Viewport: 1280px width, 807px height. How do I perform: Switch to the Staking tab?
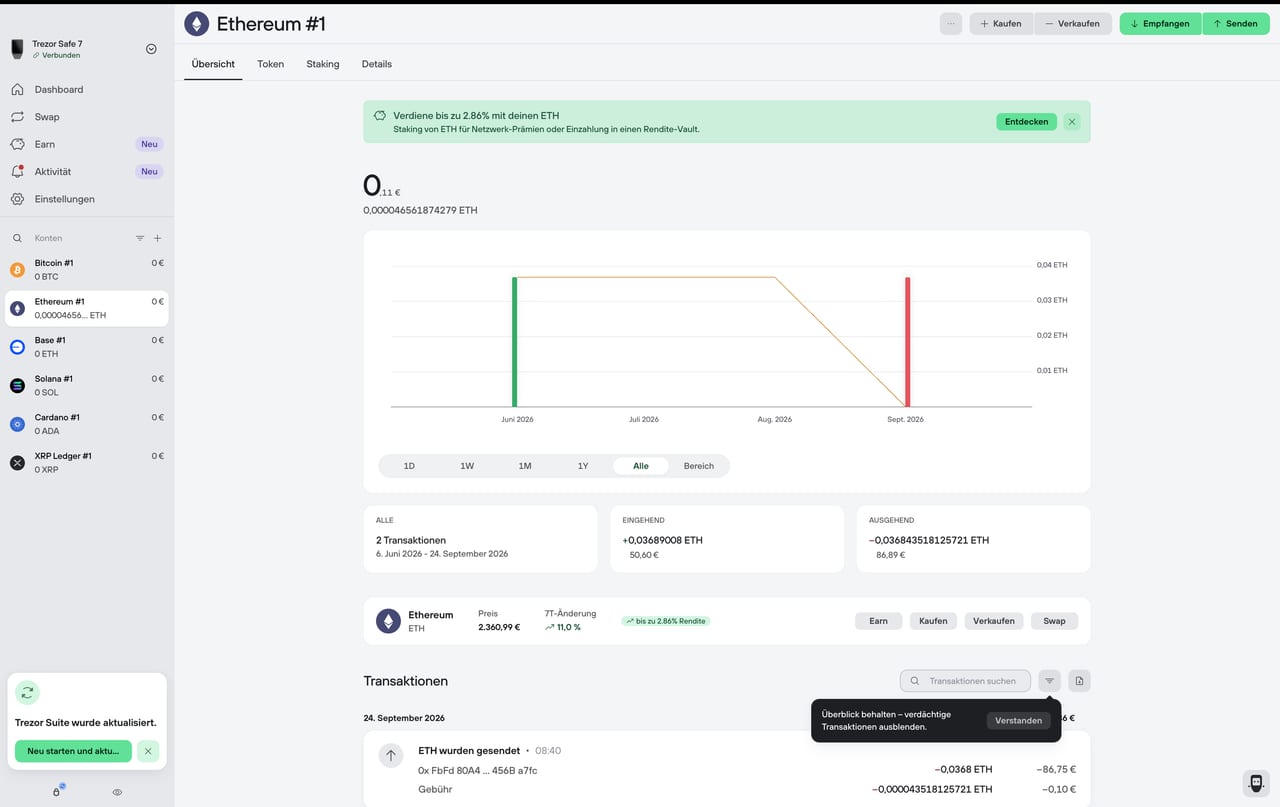(x=323, y=64)
